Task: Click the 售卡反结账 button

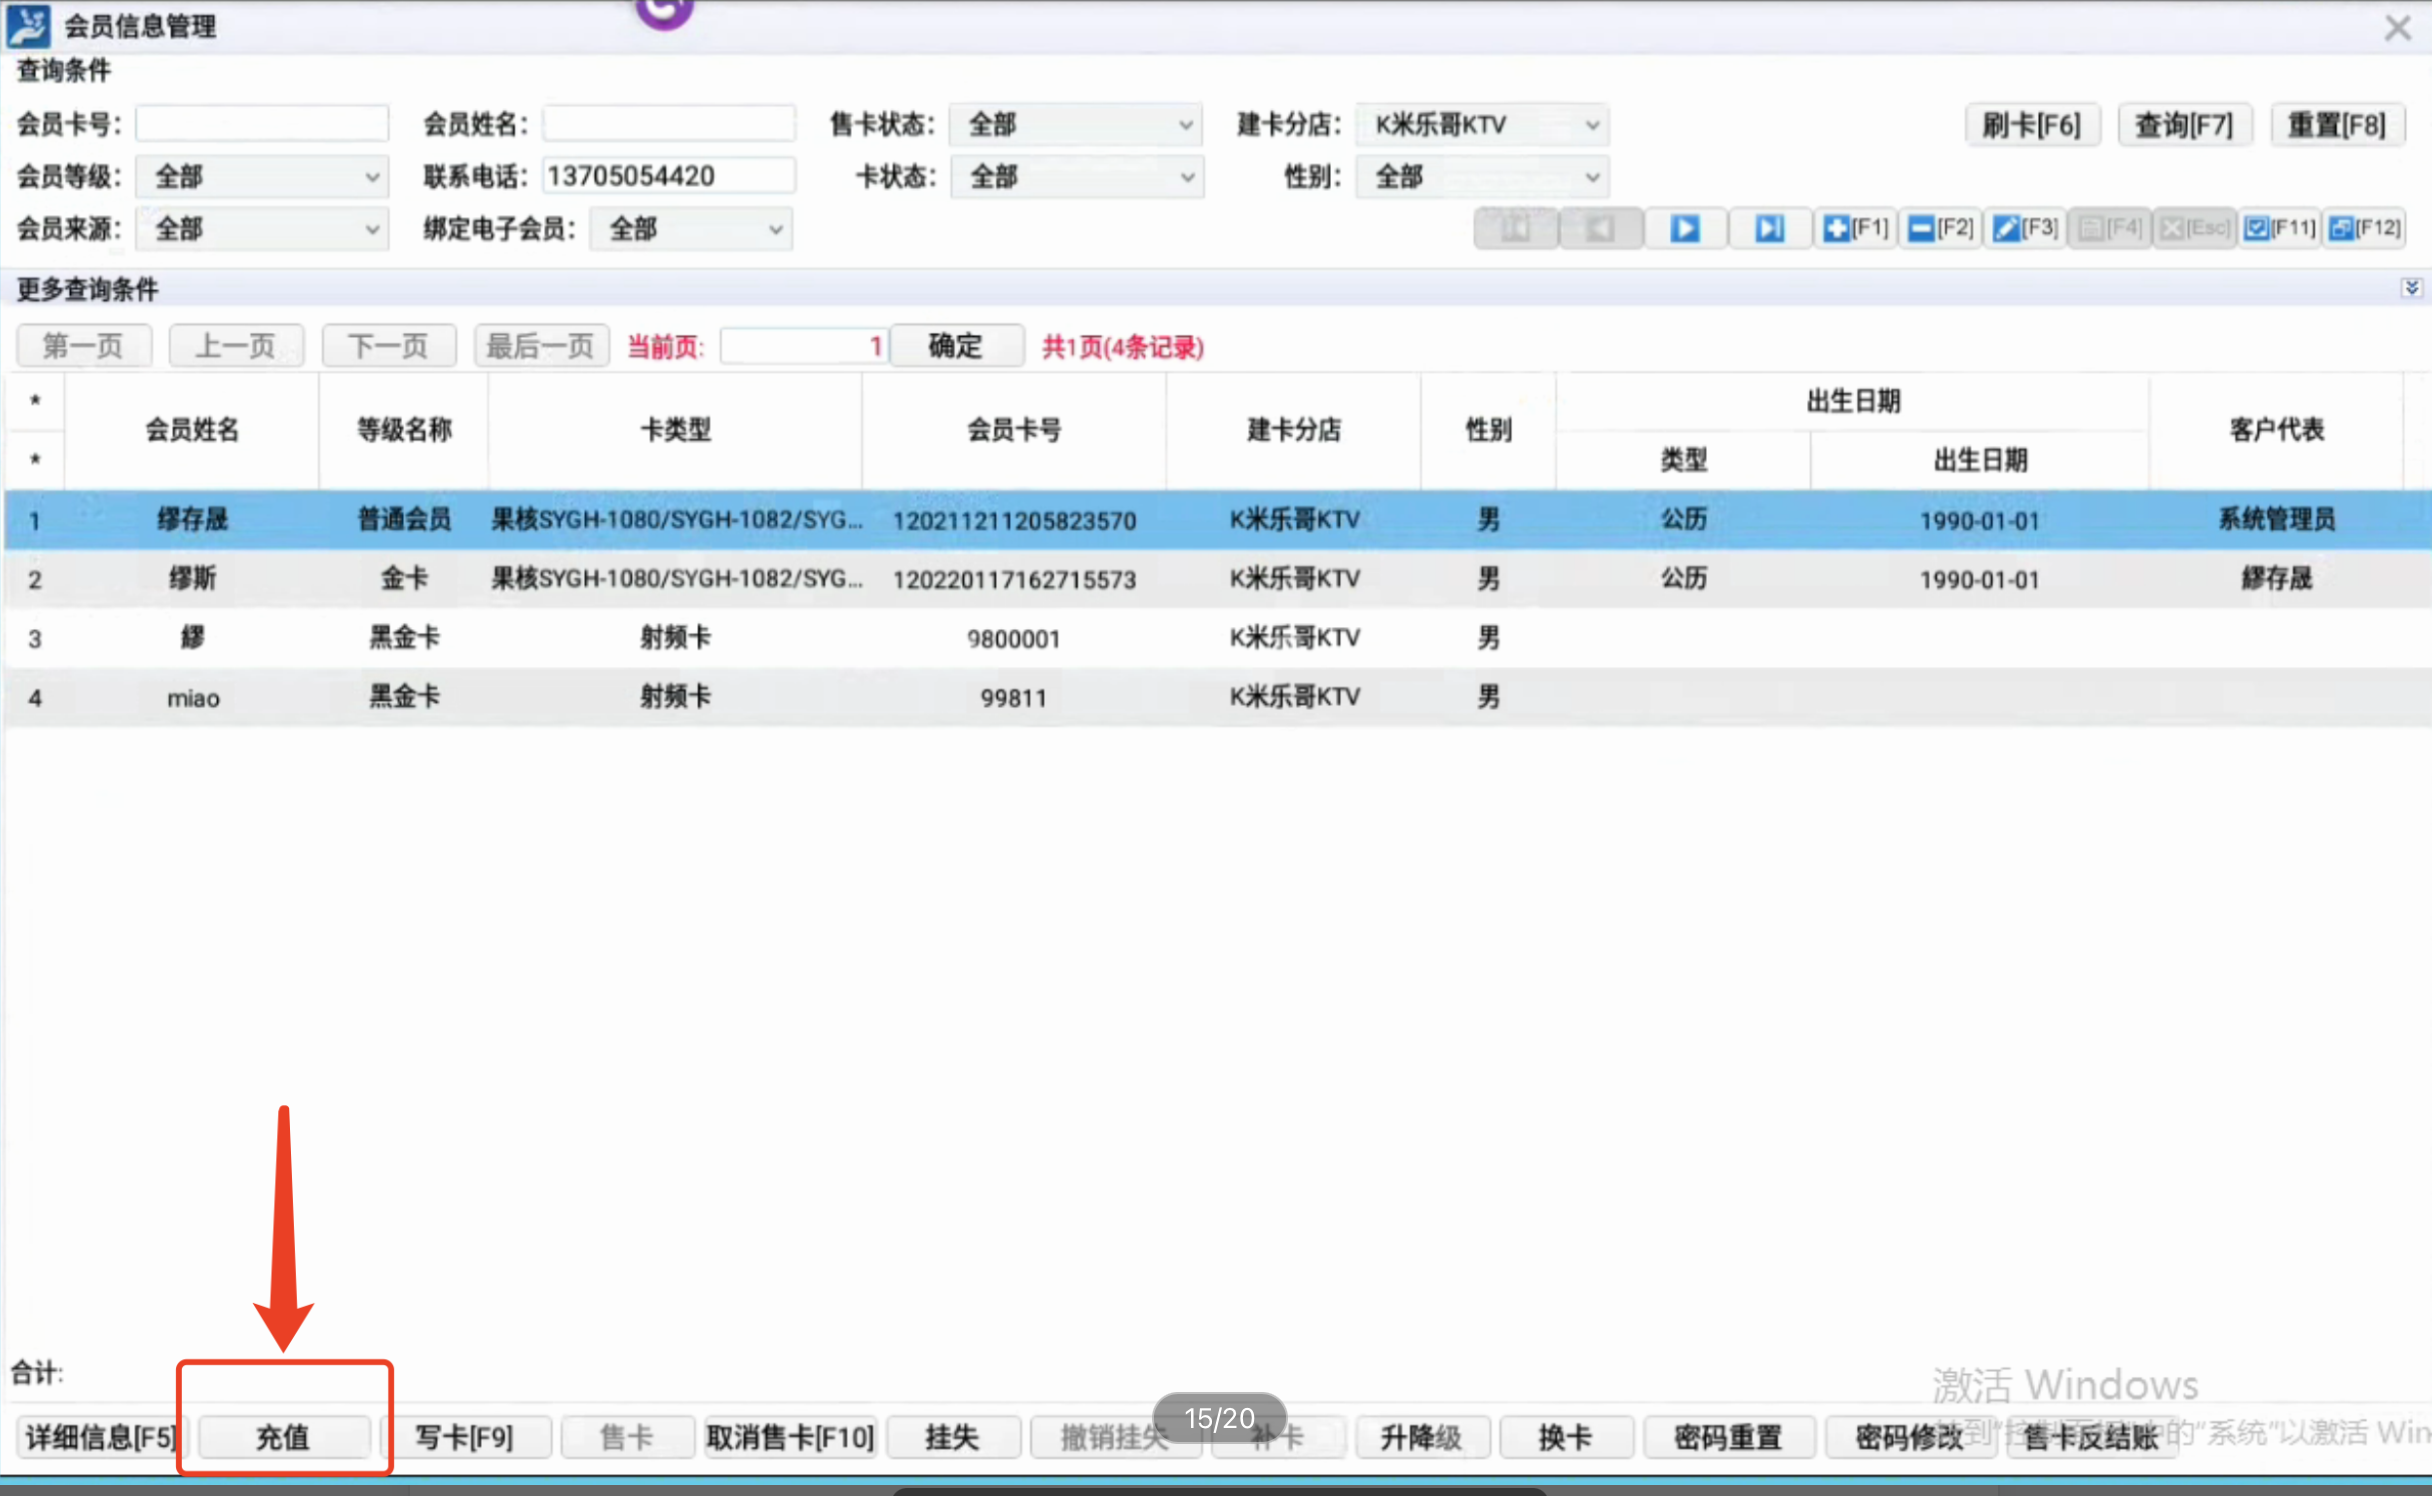Action: 2091,1437
